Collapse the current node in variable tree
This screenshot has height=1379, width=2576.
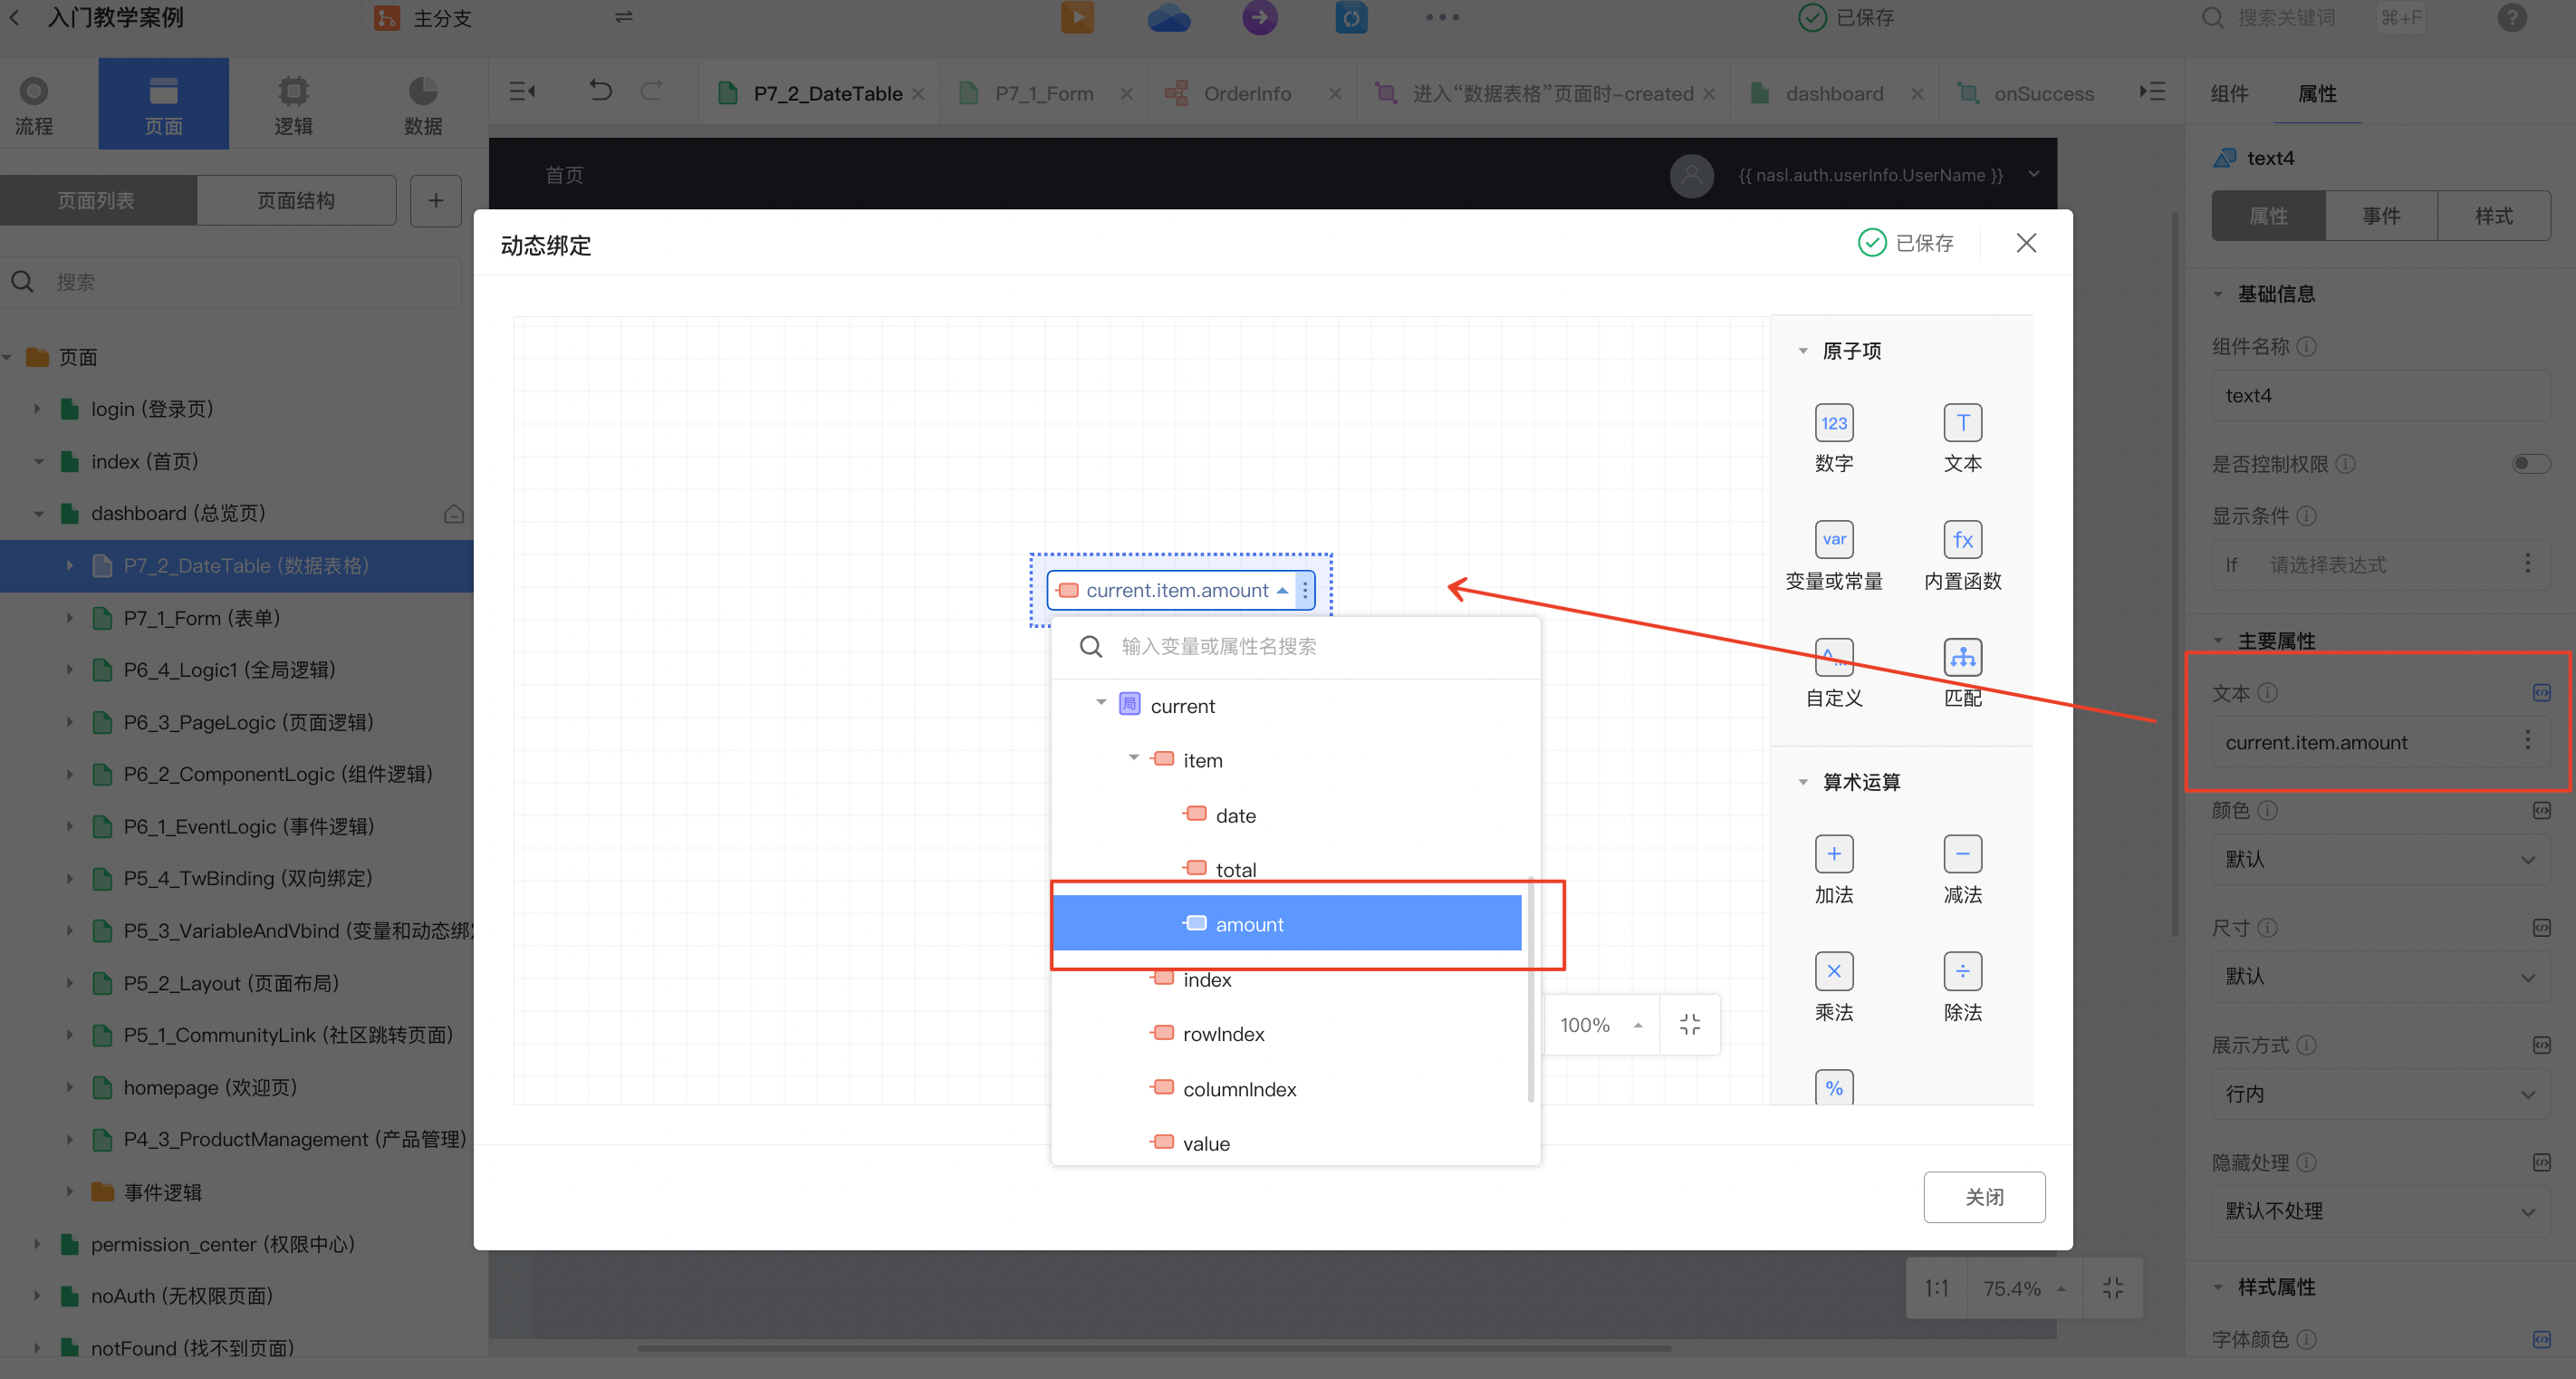click(1100, 703)
